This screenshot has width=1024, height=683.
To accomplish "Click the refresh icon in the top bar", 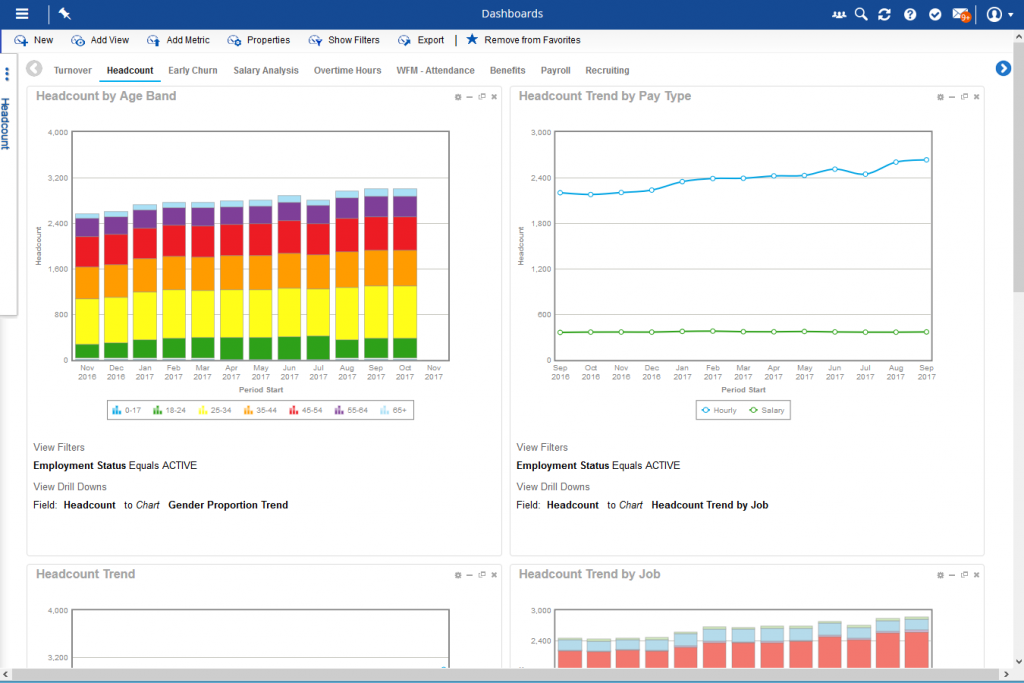I will 884,14.
